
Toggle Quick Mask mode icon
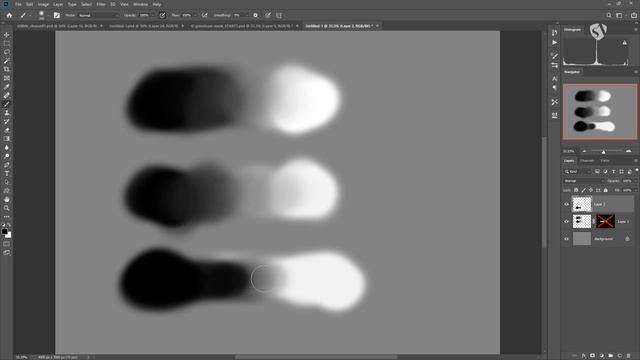(7, 244)
